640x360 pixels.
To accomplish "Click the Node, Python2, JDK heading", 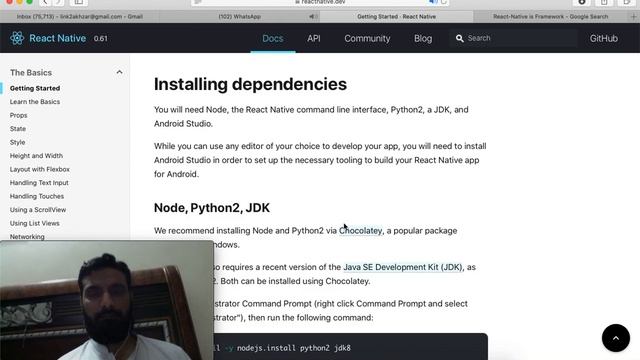I will (x=212, y=208).
